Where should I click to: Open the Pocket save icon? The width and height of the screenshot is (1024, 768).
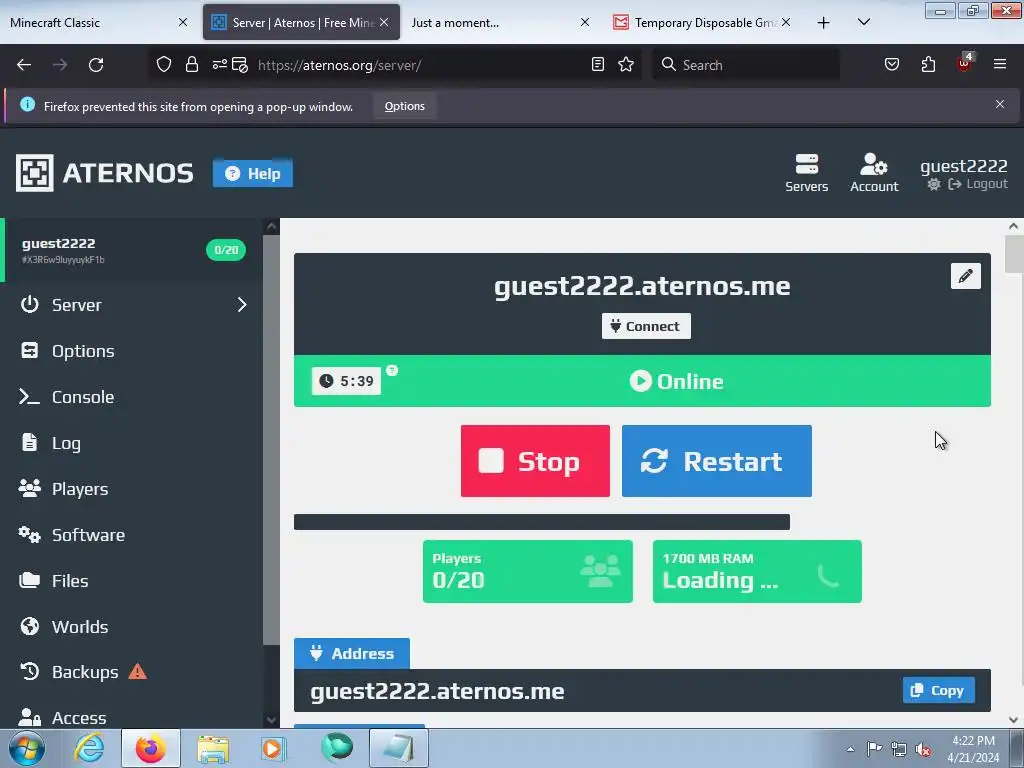pos(892,65)
